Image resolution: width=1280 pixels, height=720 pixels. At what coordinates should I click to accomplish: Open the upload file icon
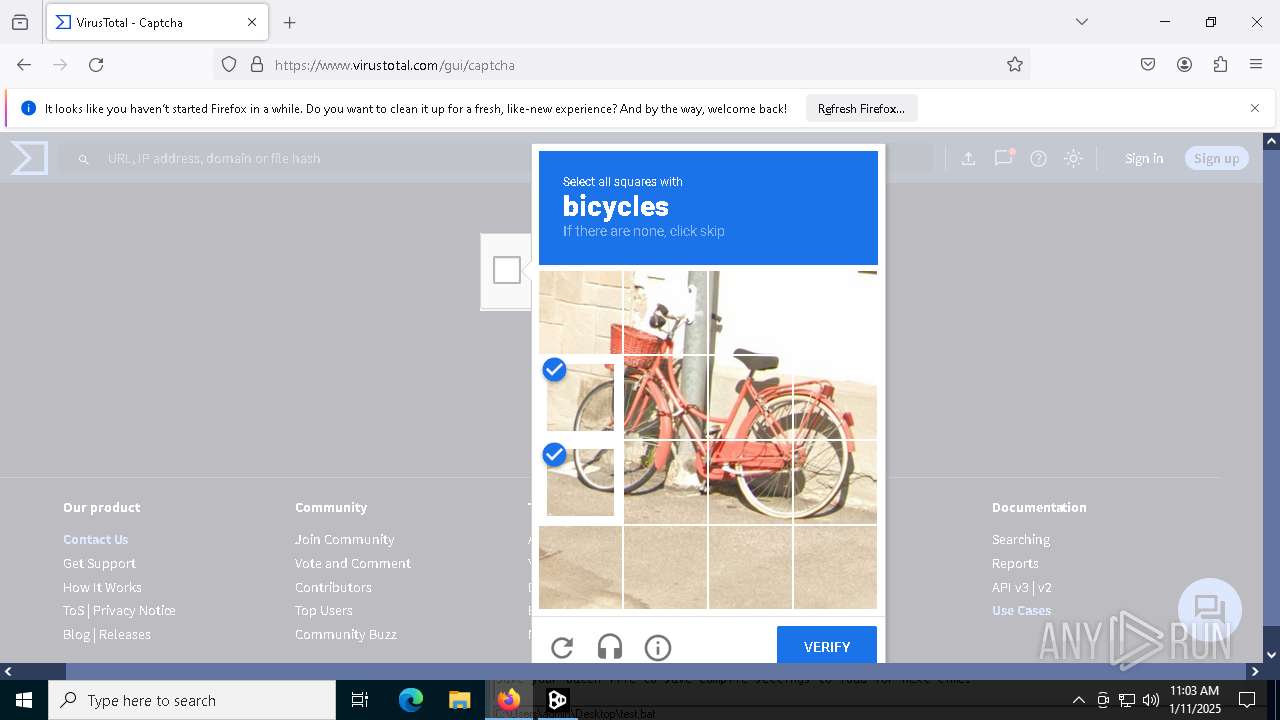point(968,158)
